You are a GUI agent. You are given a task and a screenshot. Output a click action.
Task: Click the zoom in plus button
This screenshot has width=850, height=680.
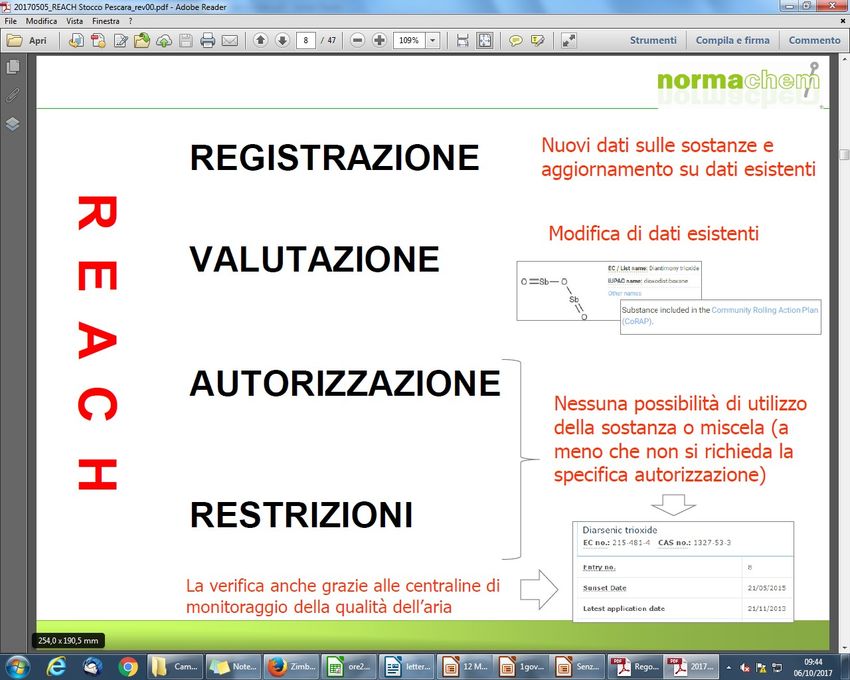[x=379, y=41]
